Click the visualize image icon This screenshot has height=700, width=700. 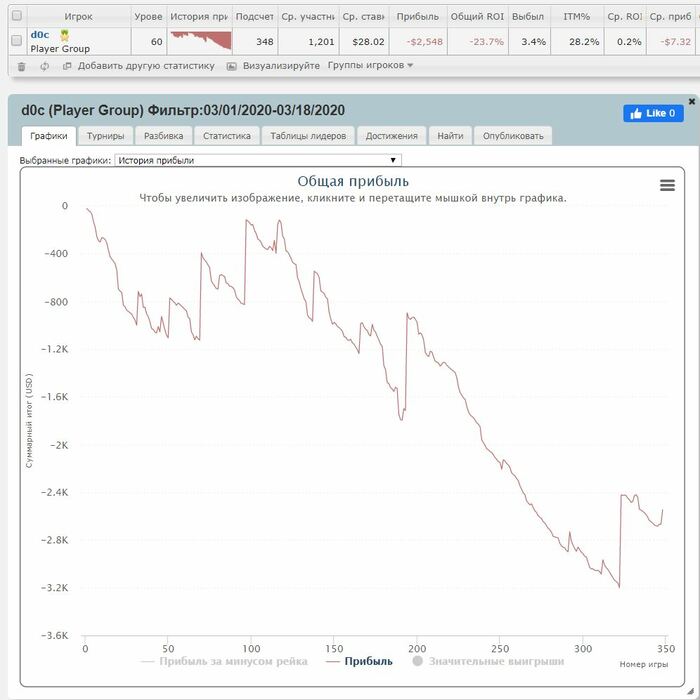click(x=231, y=67)
